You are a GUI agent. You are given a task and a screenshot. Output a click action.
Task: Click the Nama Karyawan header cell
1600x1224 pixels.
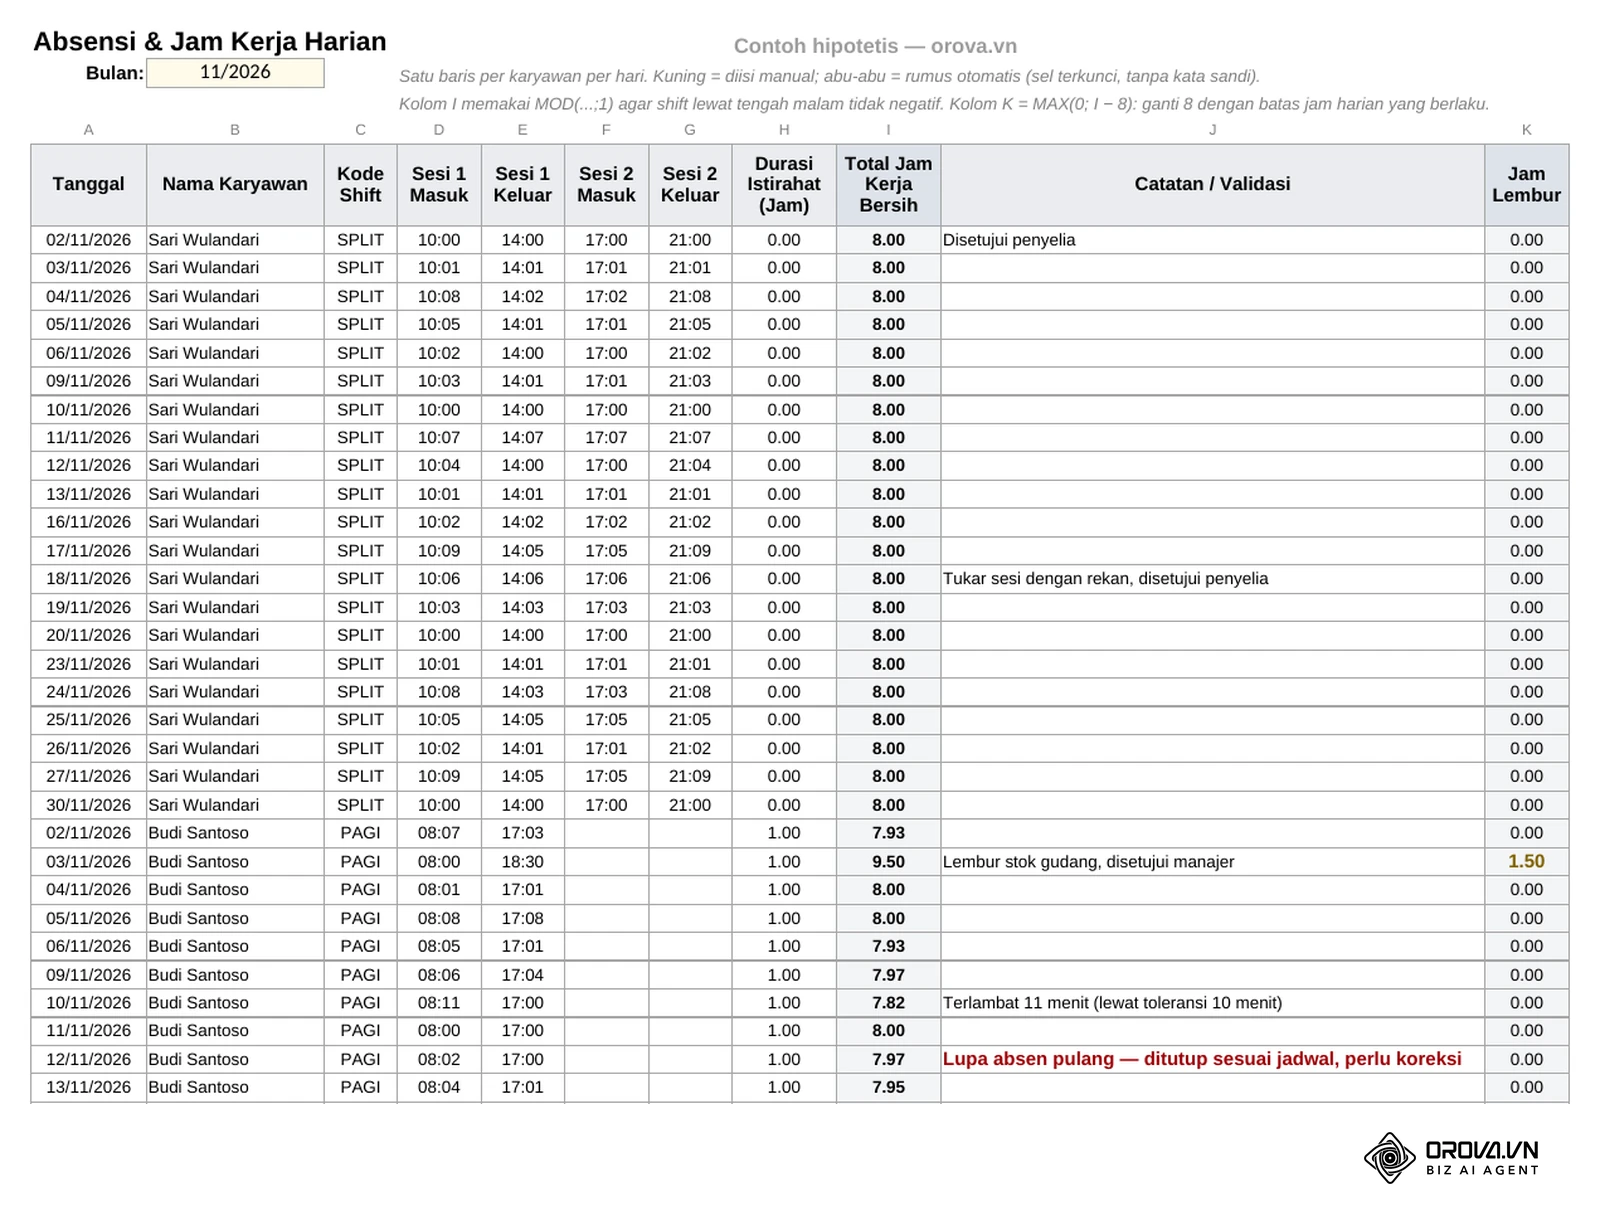(x=235, y=184)
